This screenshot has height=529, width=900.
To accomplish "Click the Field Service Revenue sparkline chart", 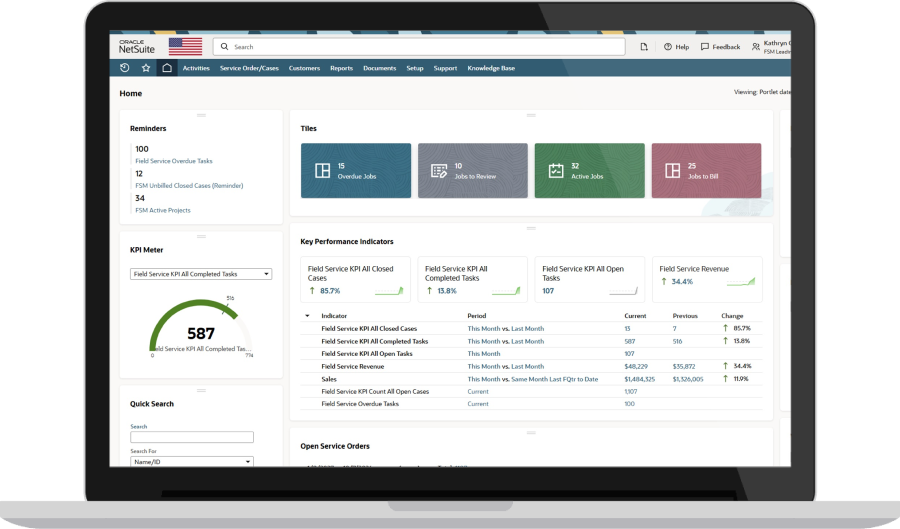I will [x=741, y=282].
